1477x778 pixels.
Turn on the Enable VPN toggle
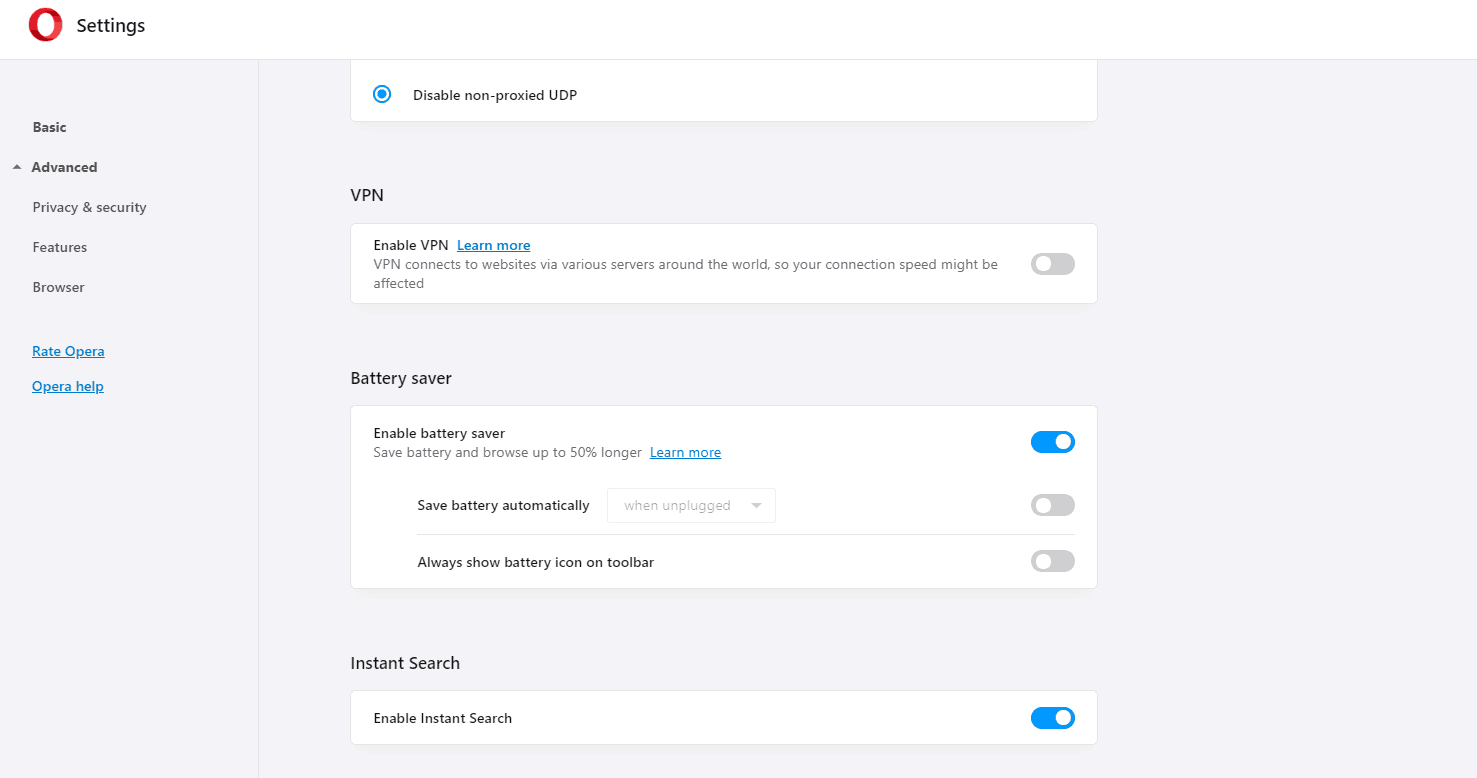1053,264
